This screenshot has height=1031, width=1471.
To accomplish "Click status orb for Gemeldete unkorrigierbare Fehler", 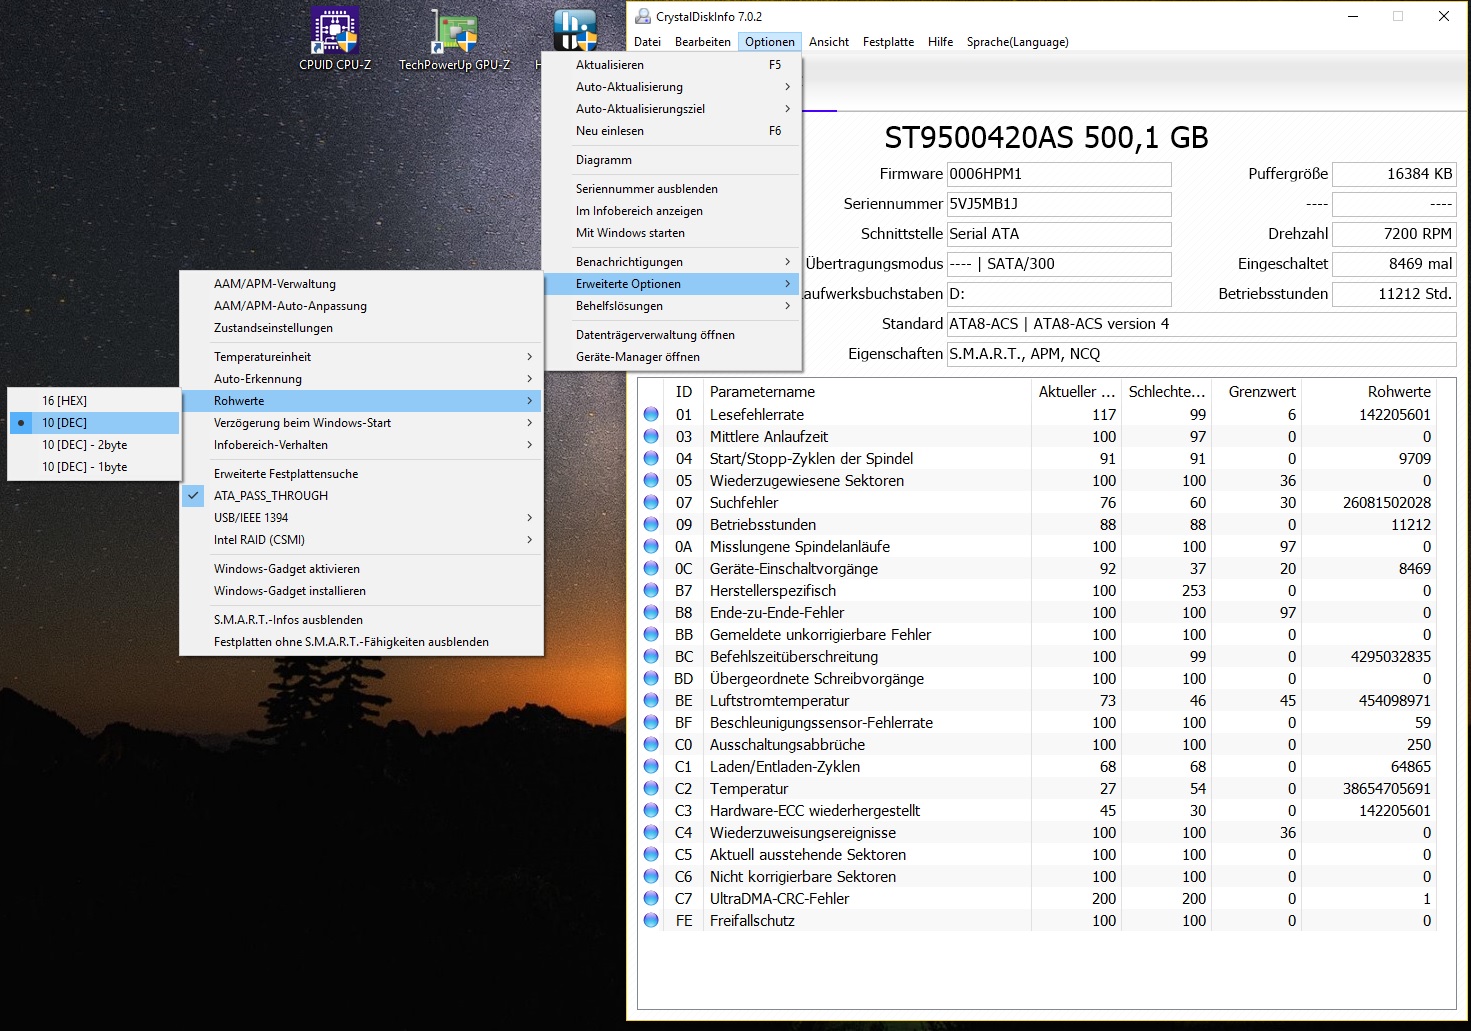I will click(x=651, y=634).
